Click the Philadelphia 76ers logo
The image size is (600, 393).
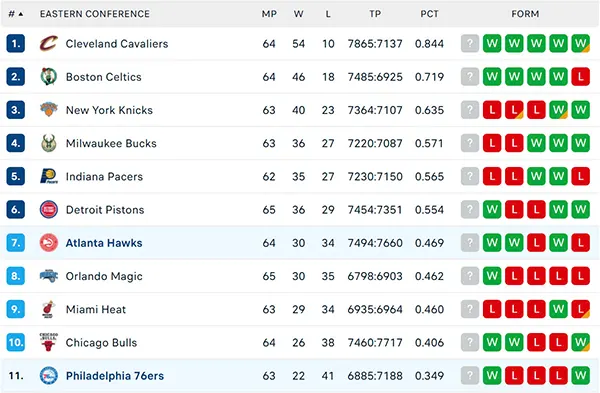point(49,375)
